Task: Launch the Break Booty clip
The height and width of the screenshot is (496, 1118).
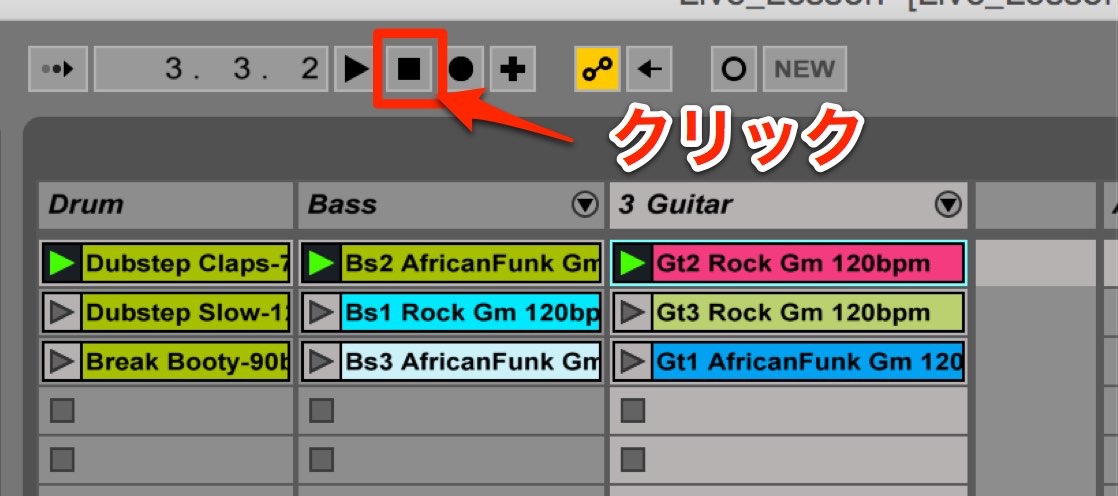Action: click(x=63, y=361)
